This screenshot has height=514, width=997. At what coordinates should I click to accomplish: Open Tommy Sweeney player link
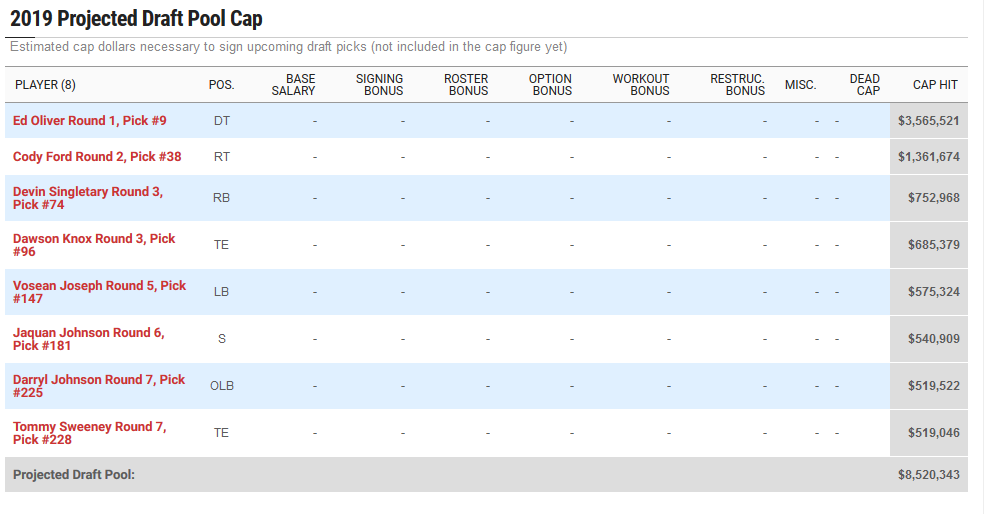tap(90, 433)
